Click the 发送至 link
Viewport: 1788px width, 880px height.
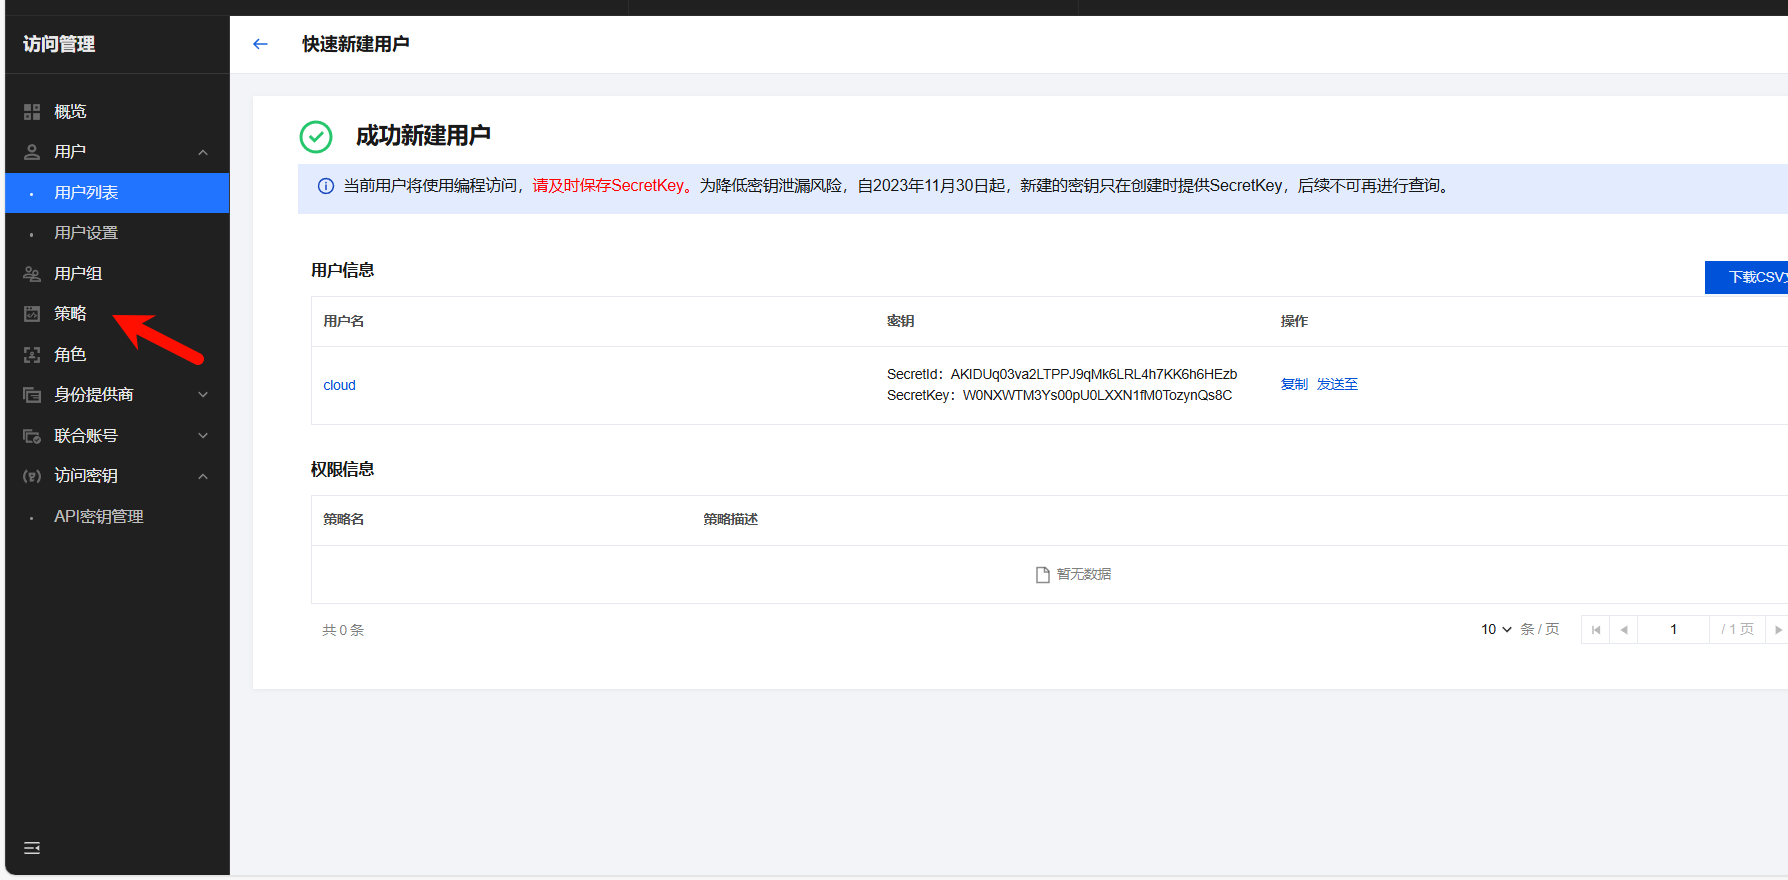coord(1337,384)
